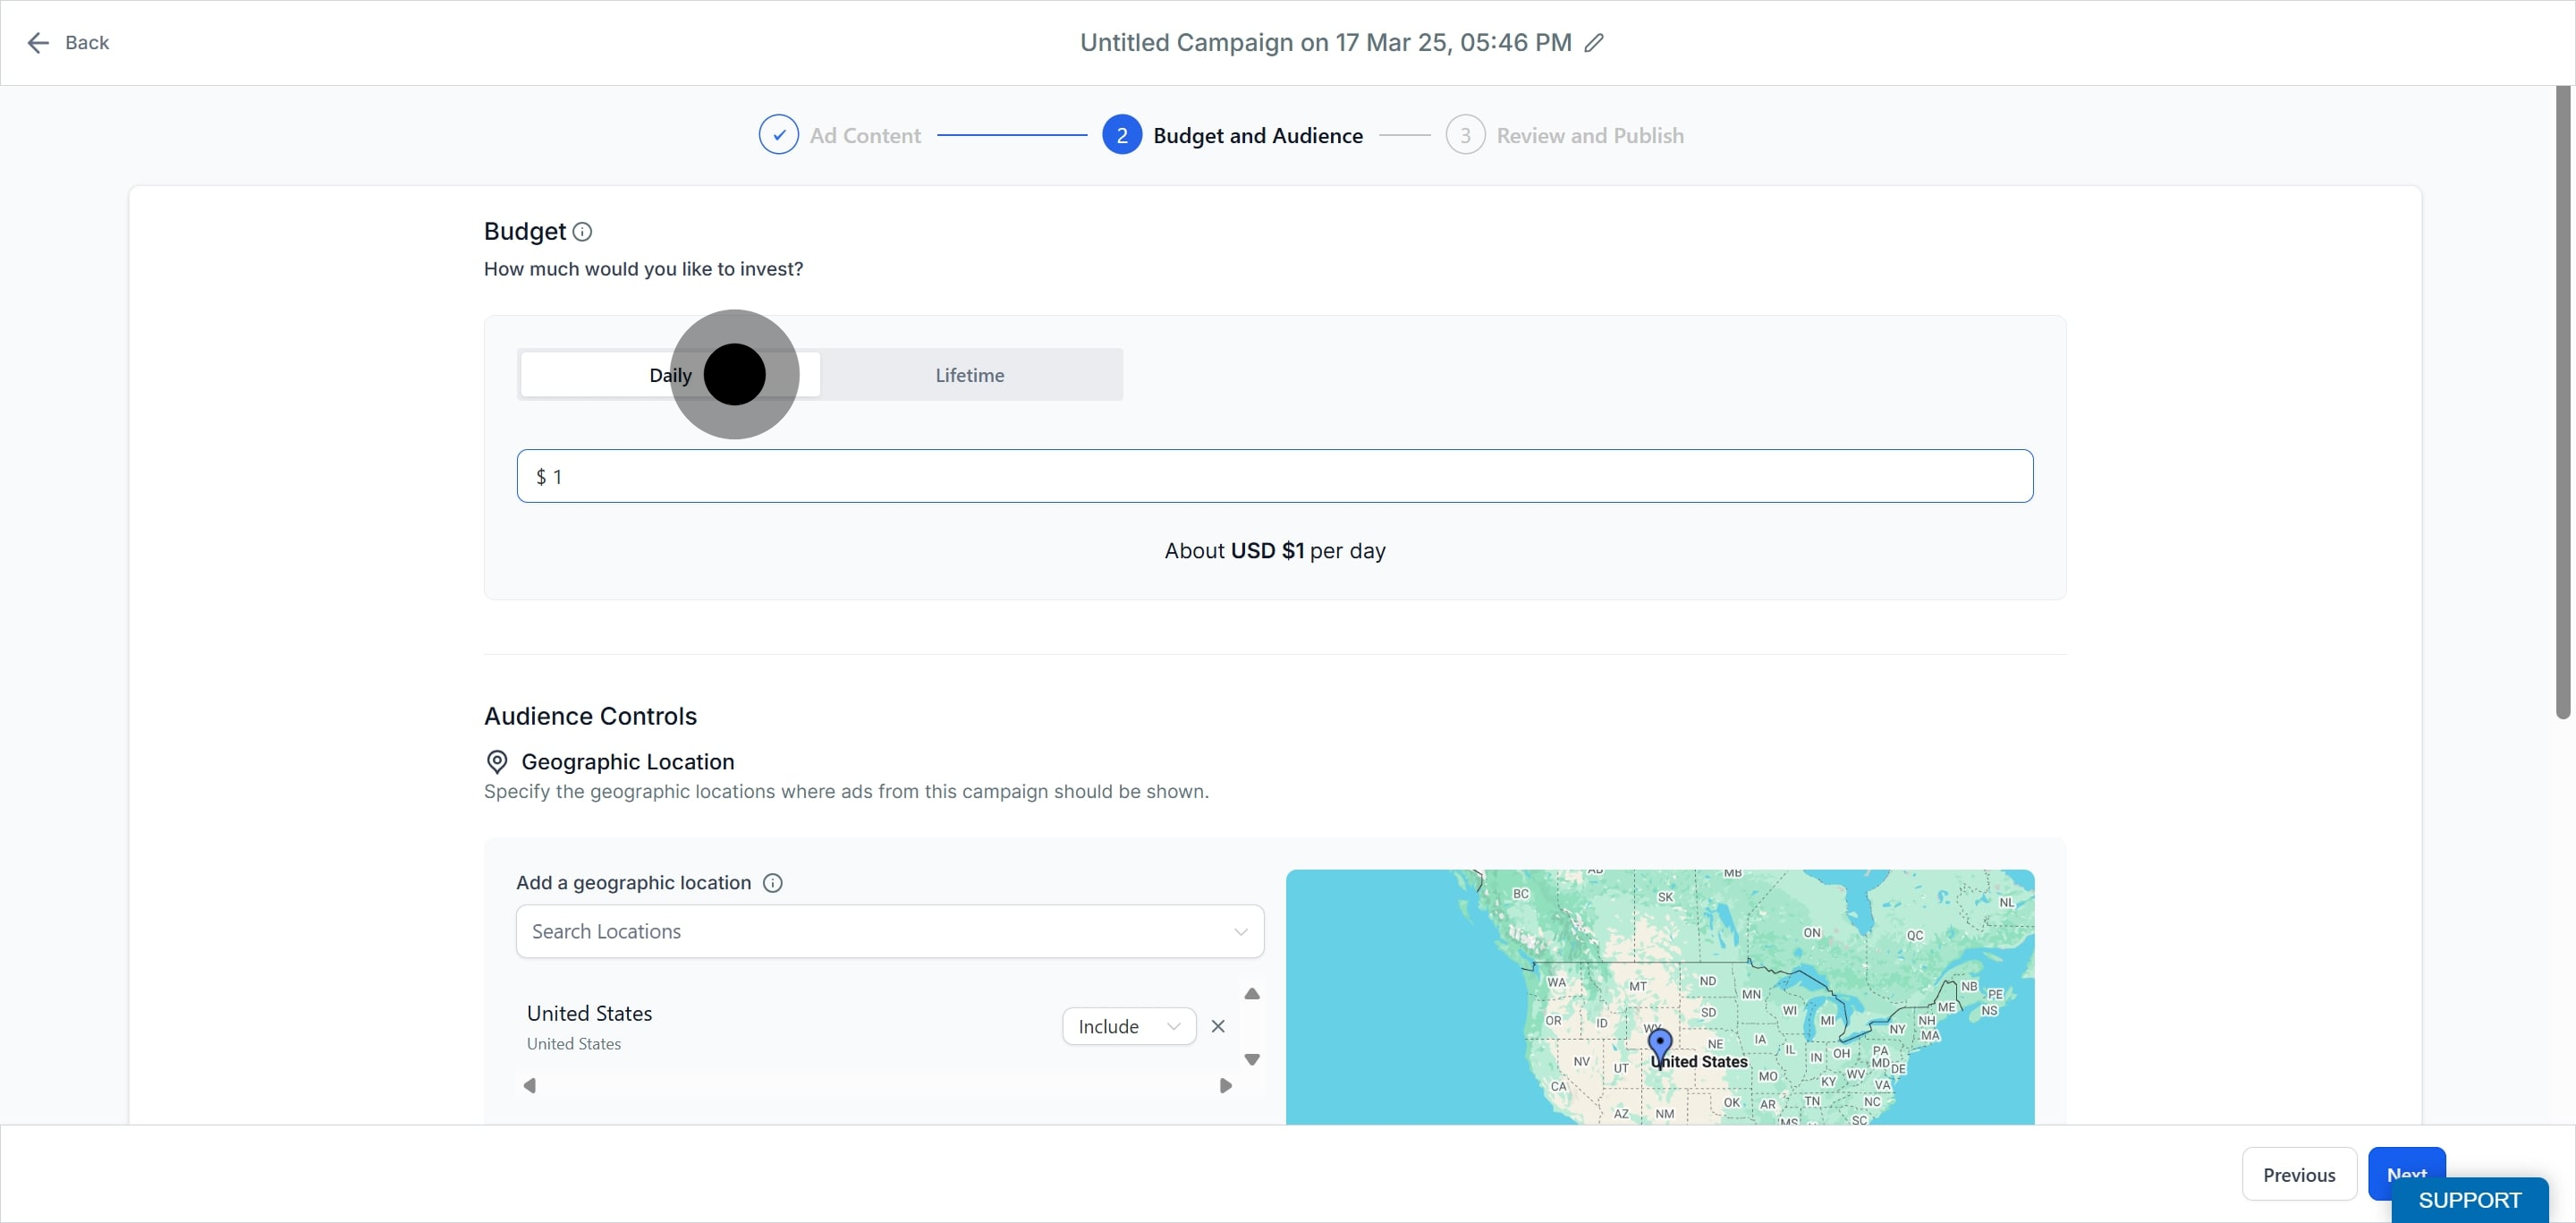Click the back arrow icon
Image resolution: width=2576 pixels, height=1223 pixels.
pyautogui.click(x=38, y=43)
